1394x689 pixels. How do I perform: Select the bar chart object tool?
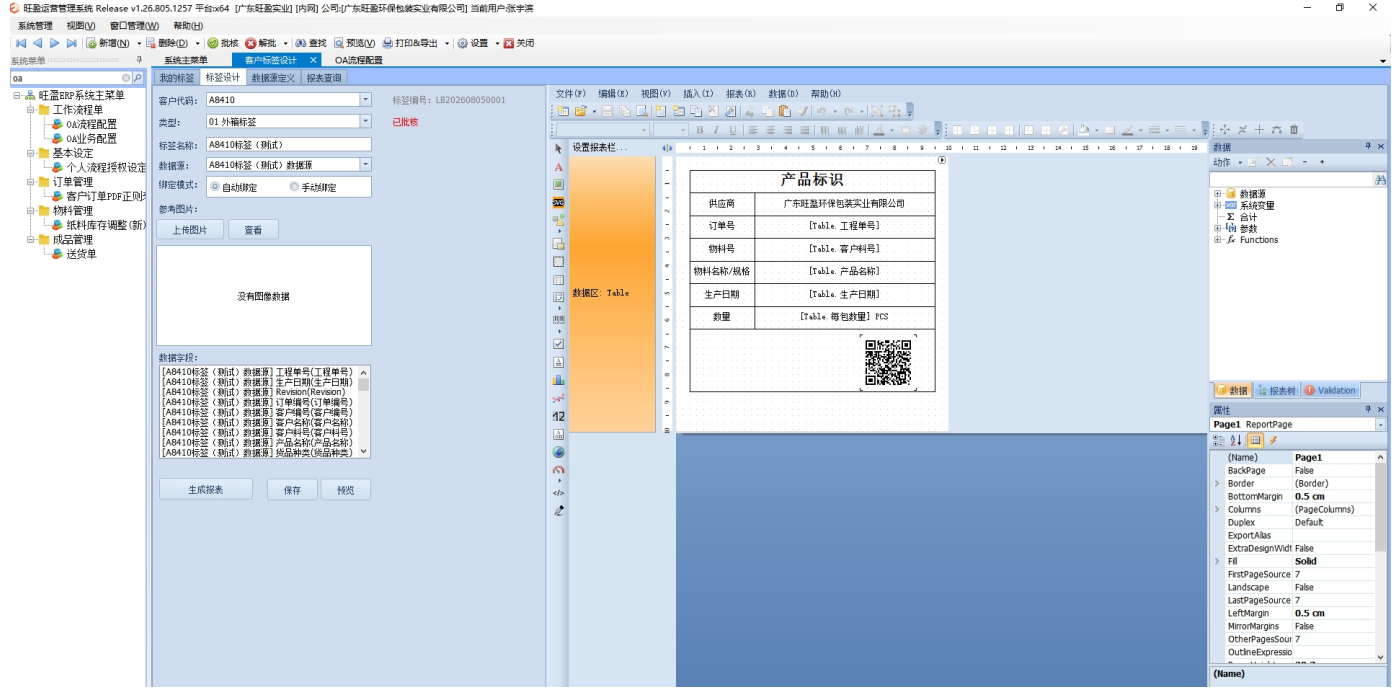click(x=559, y=380)
